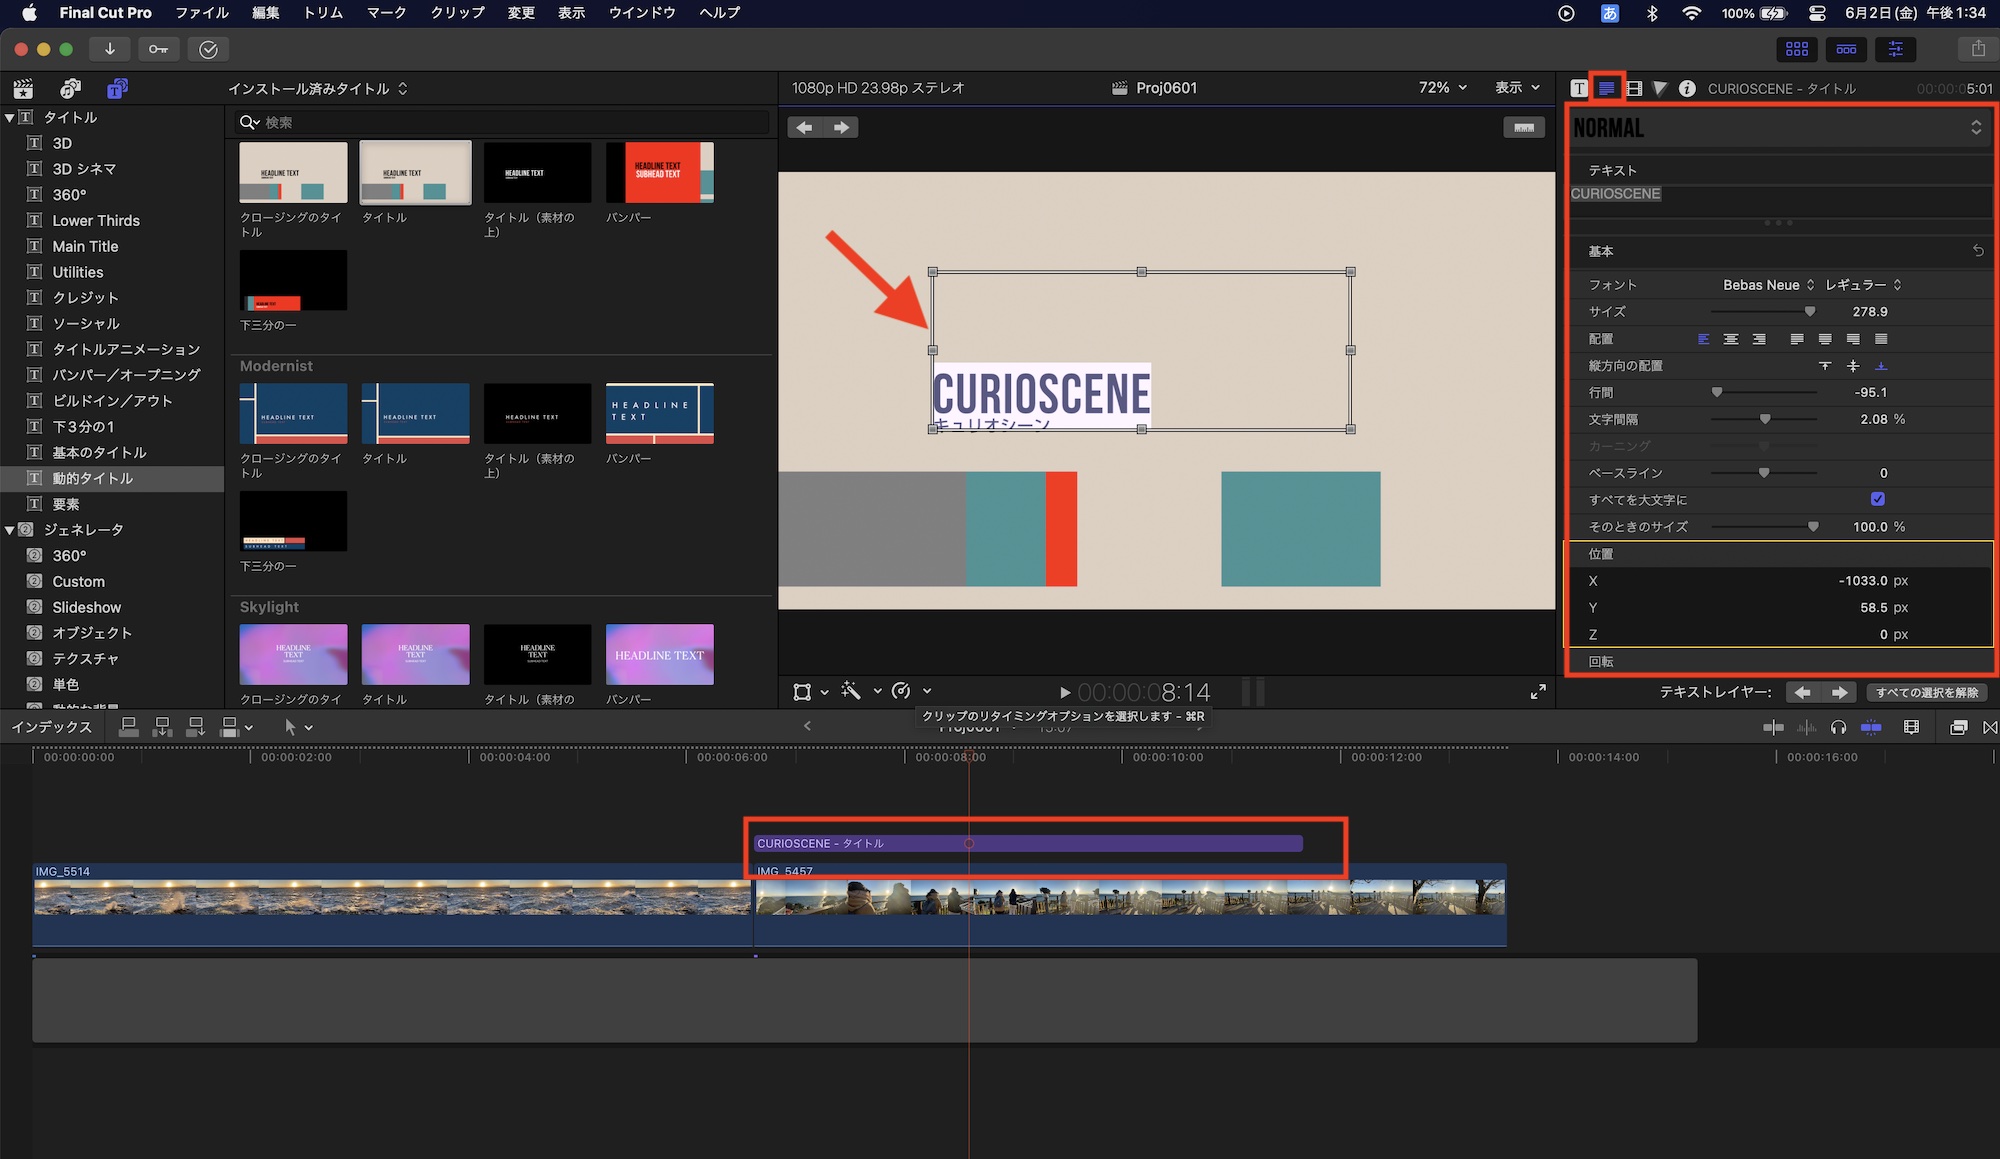Open the Clip menu in menu bar
The height and width of the screenshot is (1159, 2000).
pos(457,13)
